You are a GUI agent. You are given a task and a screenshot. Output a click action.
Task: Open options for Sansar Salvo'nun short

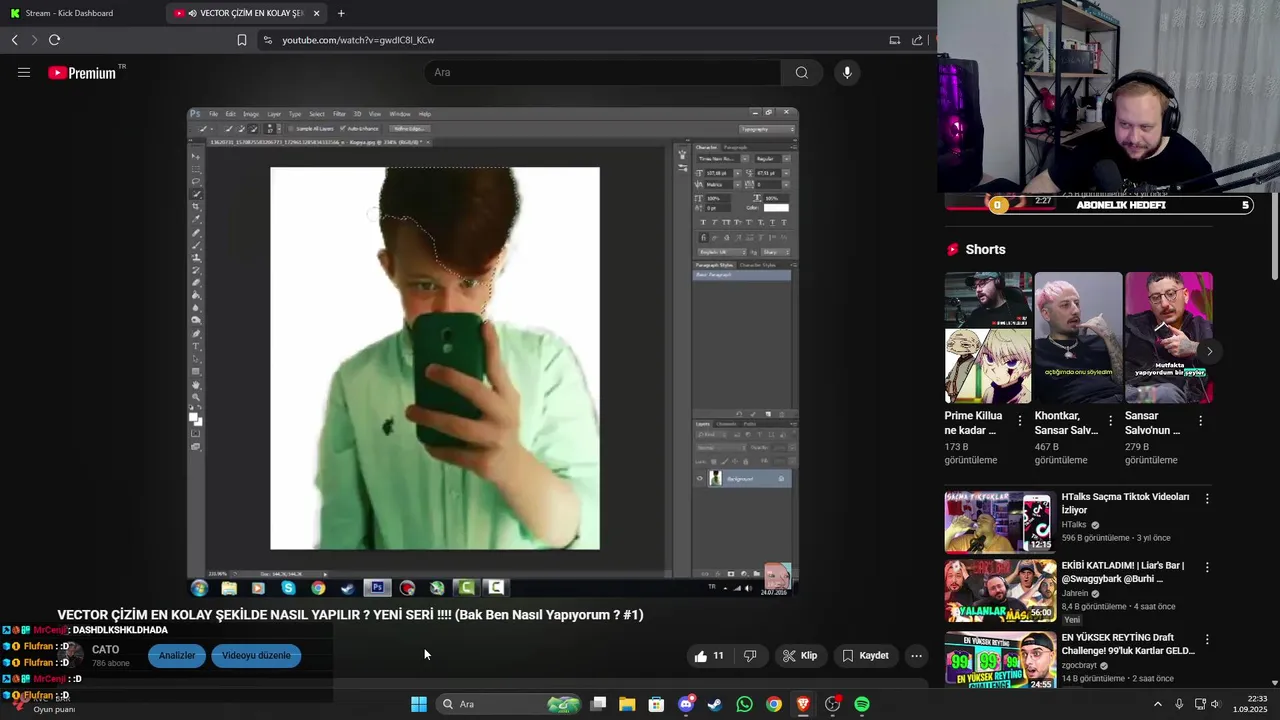pos(1200,421)
